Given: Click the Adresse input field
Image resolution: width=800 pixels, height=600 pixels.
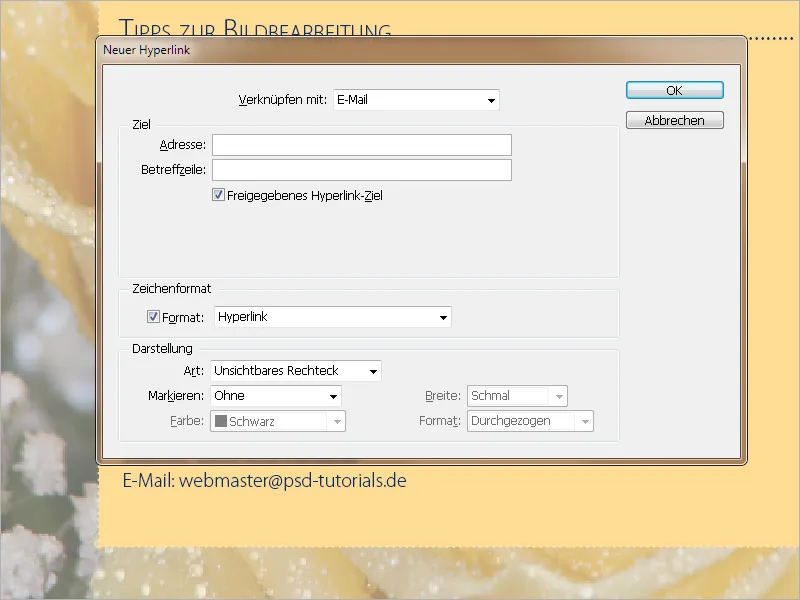Looking at the screenshot, I should click(x=362, y=145).
